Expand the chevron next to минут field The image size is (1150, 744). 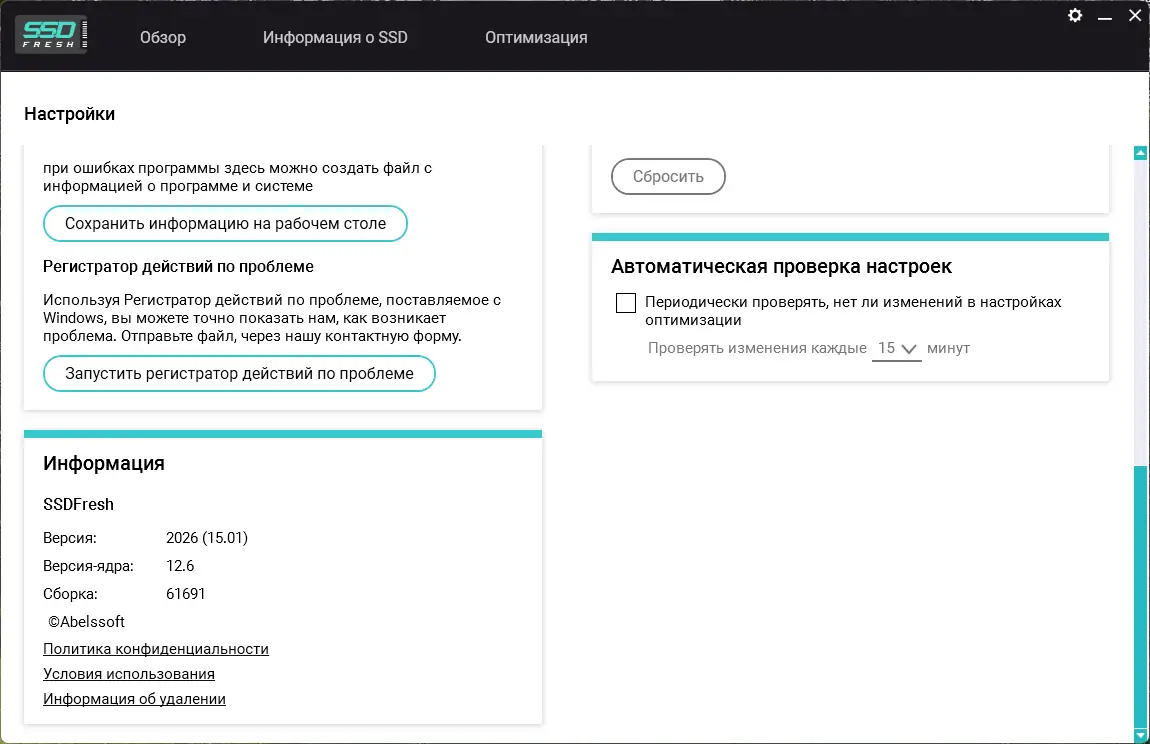point(909,348)
